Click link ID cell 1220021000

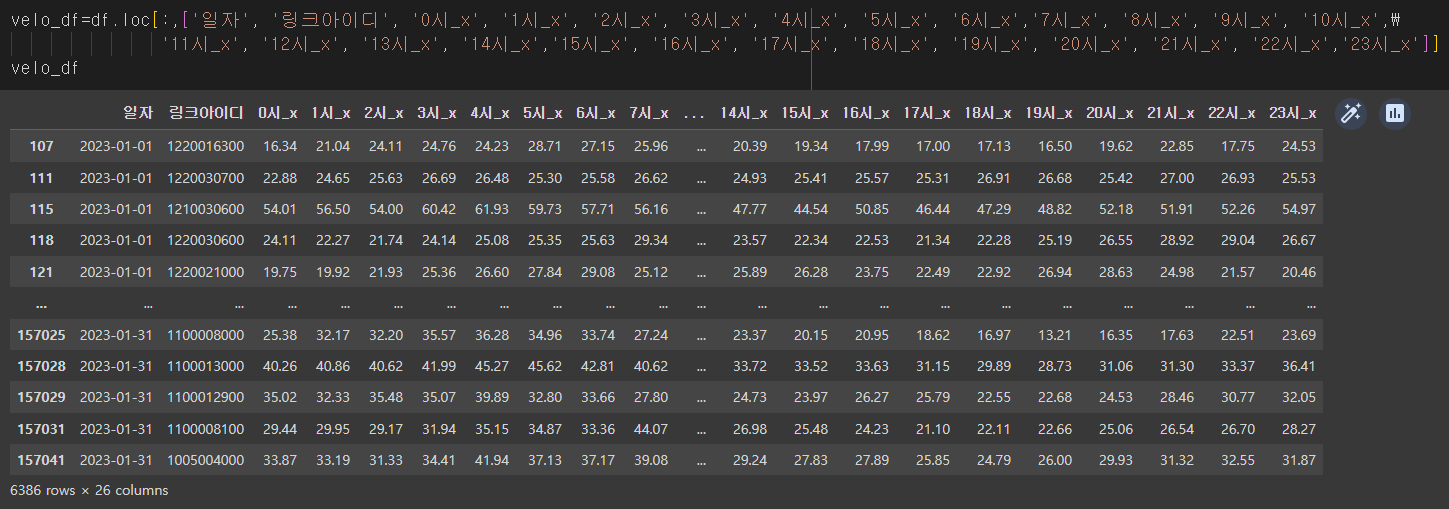(x=206, y=272)
